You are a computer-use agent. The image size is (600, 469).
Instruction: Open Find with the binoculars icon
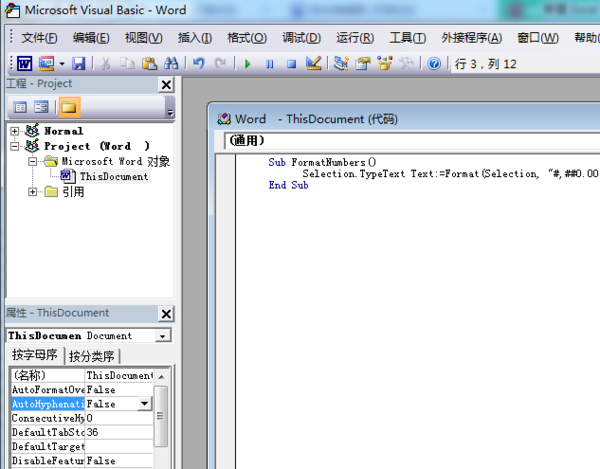tap(171, 64)
